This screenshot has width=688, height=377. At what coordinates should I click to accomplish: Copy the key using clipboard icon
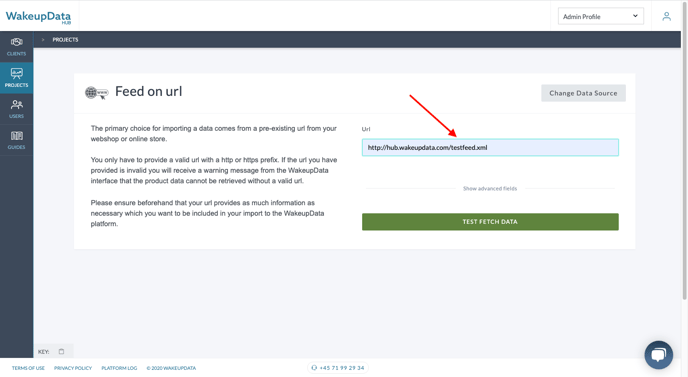pyautogui.click(x=61, y=352)
